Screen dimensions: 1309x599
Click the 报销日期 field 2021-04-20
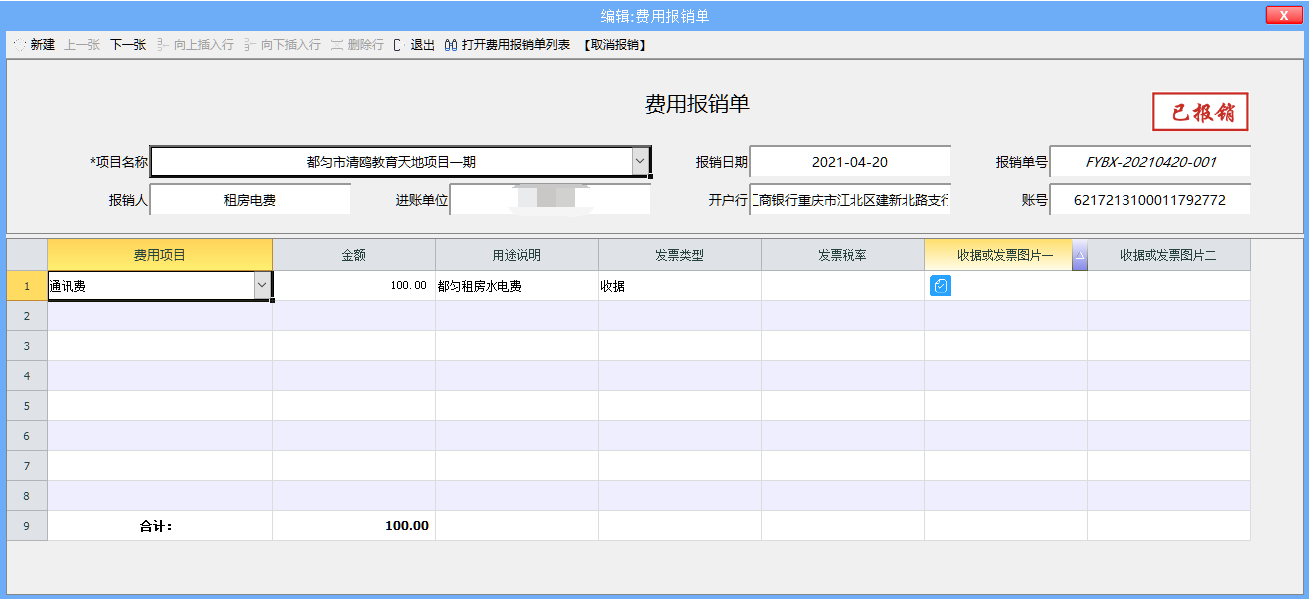click(x=850, y=161)
